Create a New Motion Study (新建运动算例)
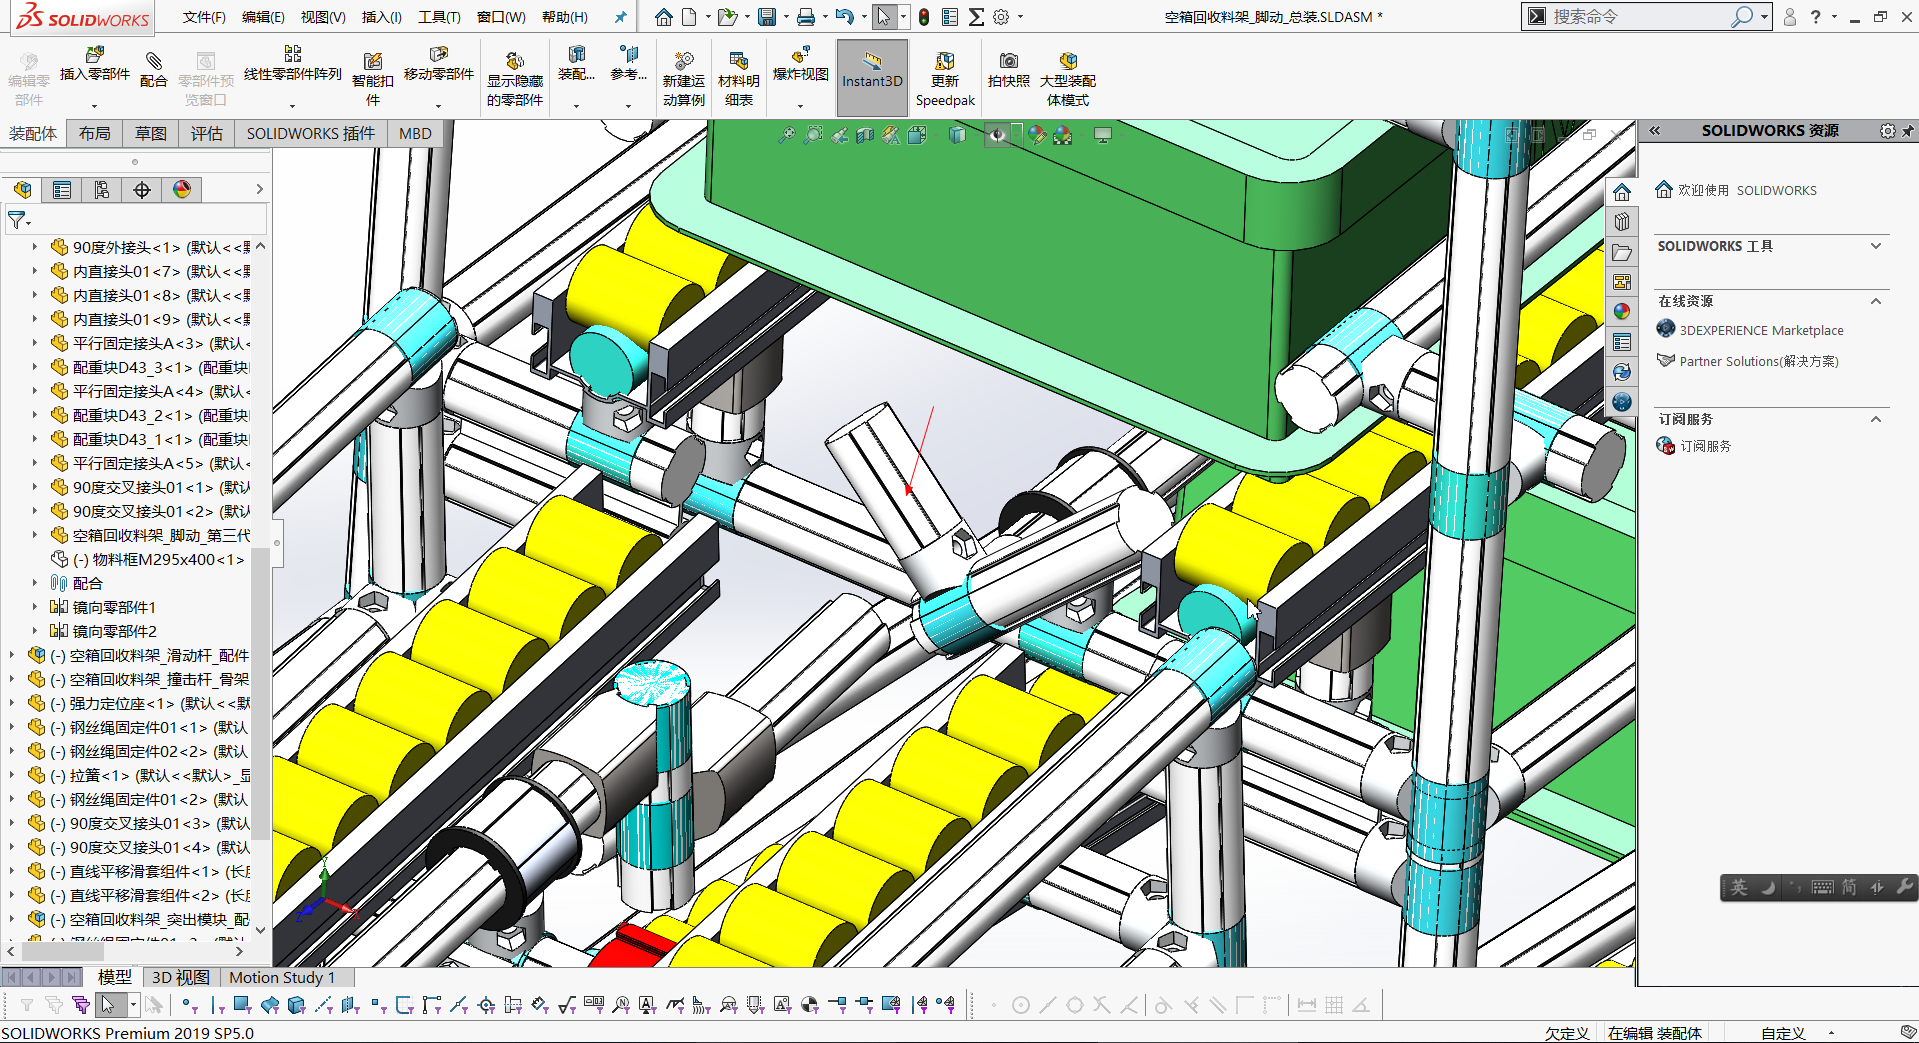Image resolution: width=1919 pixels, height=1043 pixels. pyautogui.click(x=684, y=78)
